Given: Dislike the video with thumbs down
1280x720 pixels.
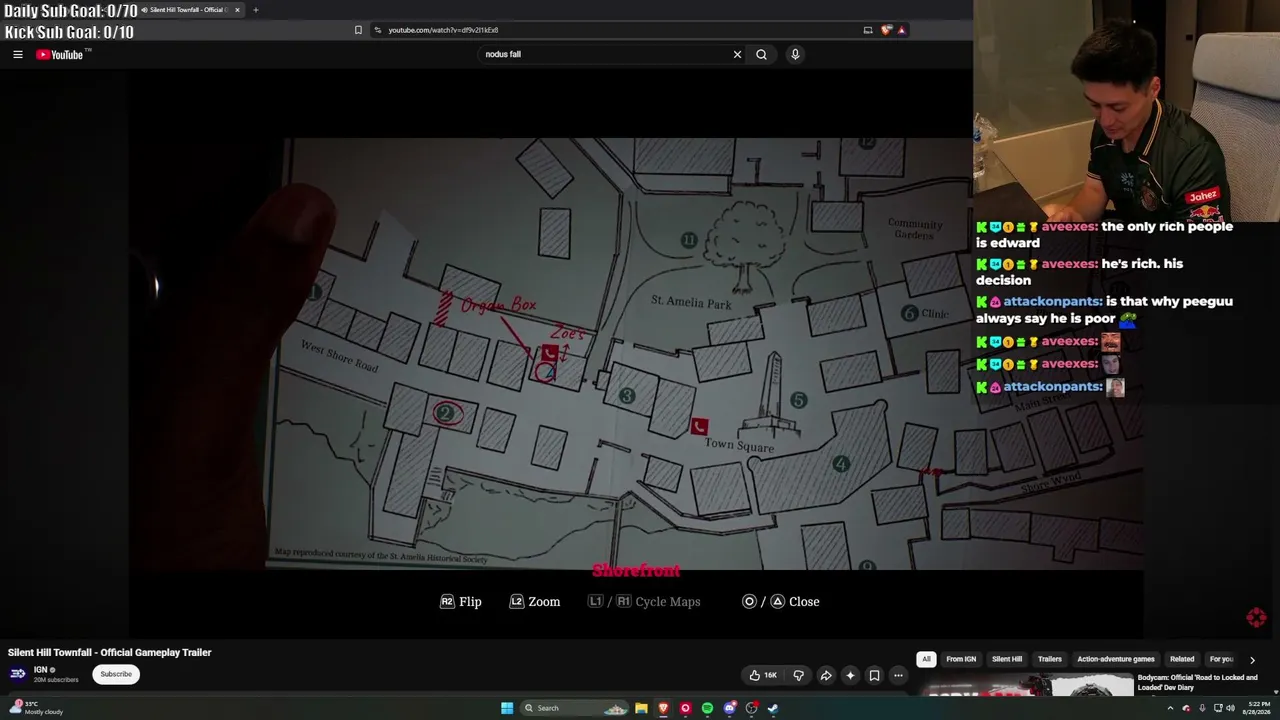Looking at the screenshot, I should click(798, 675).
